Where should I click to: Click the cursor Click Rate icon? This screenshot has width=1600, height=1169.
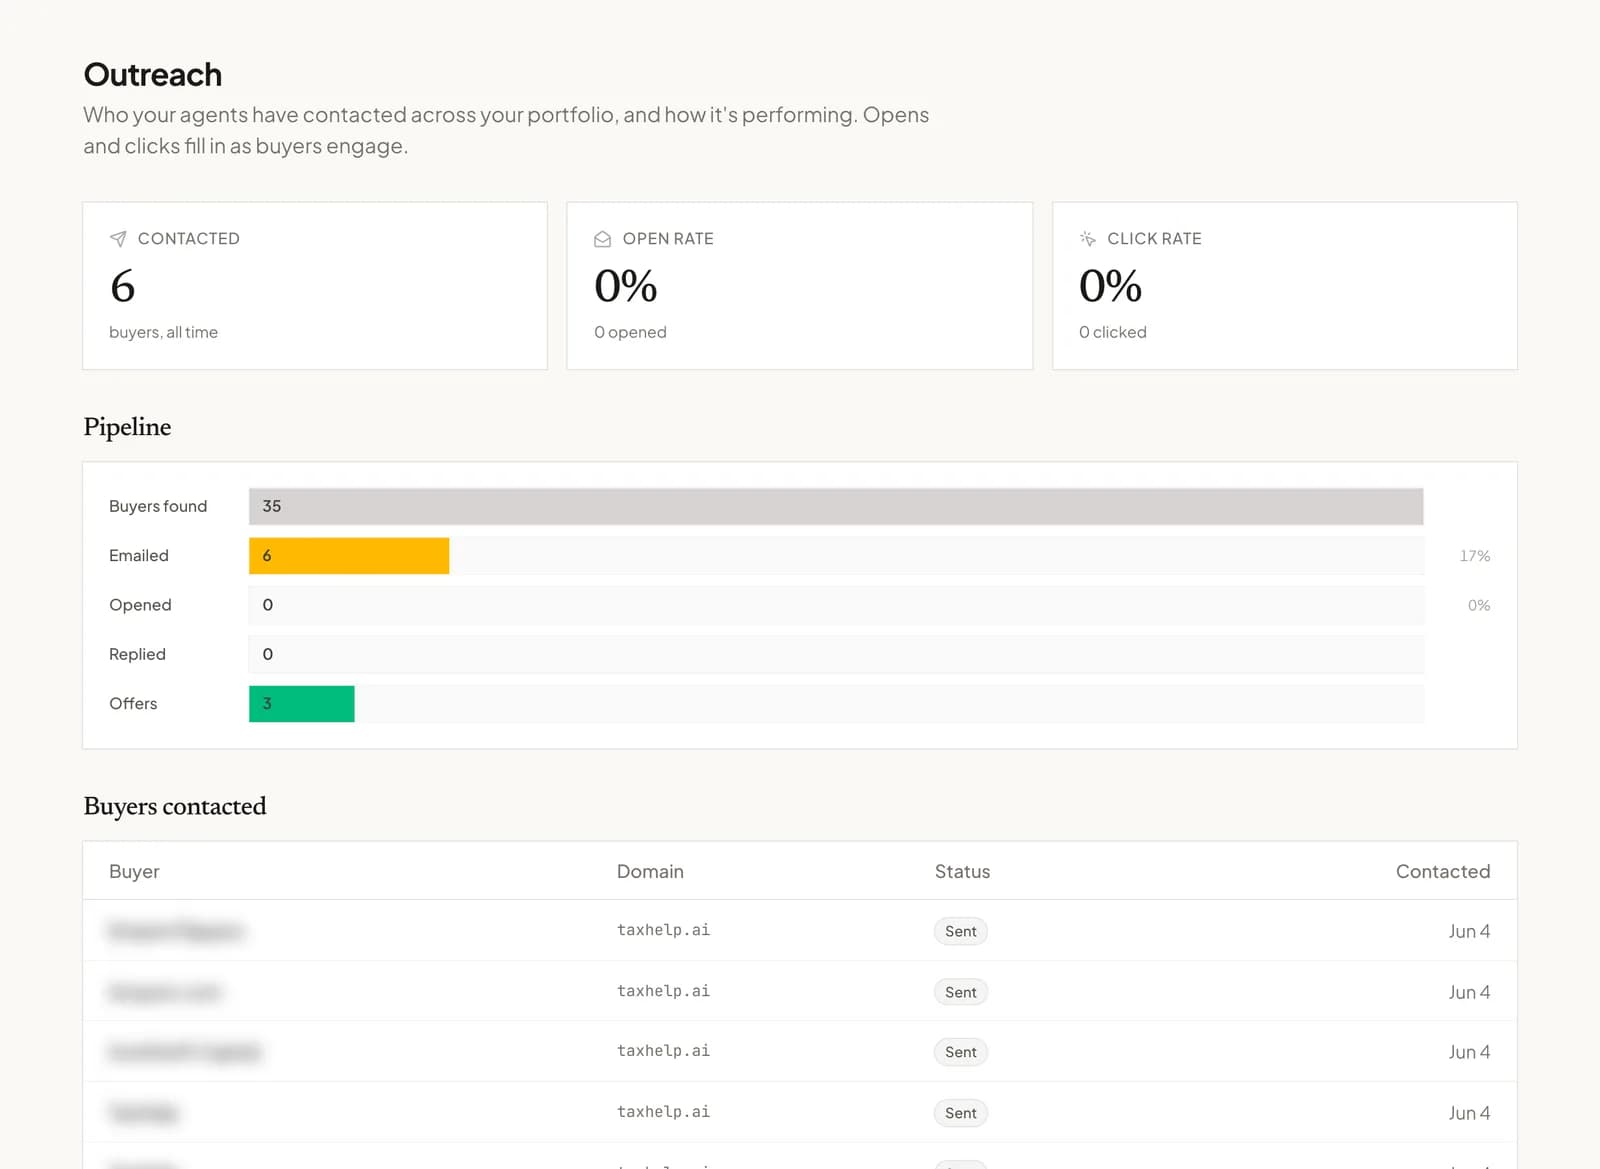pos(1088,239)
